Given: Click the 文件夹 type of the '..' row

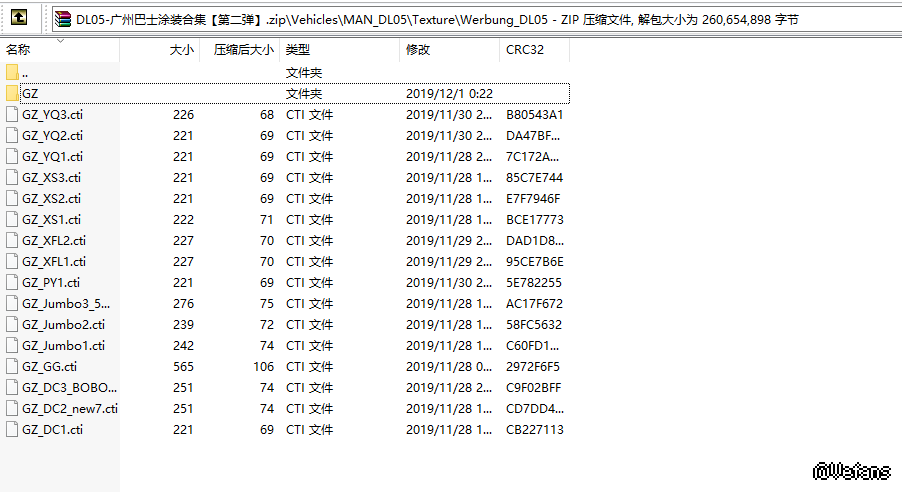Looking at the screenshot, I should [x=304, y=73].
